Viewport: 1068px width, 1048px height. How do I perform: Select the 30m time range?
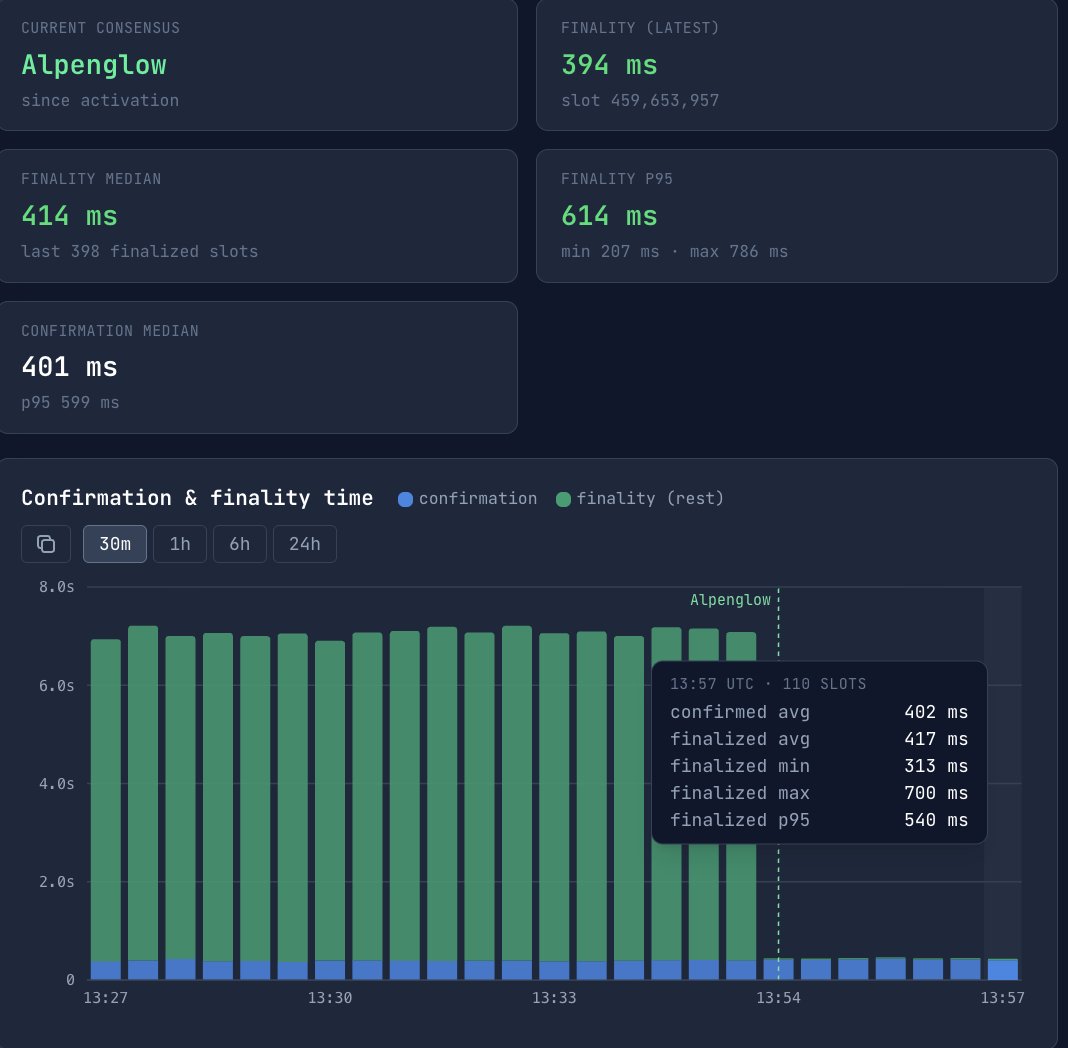pyautogui.click(x=114, y=544)
